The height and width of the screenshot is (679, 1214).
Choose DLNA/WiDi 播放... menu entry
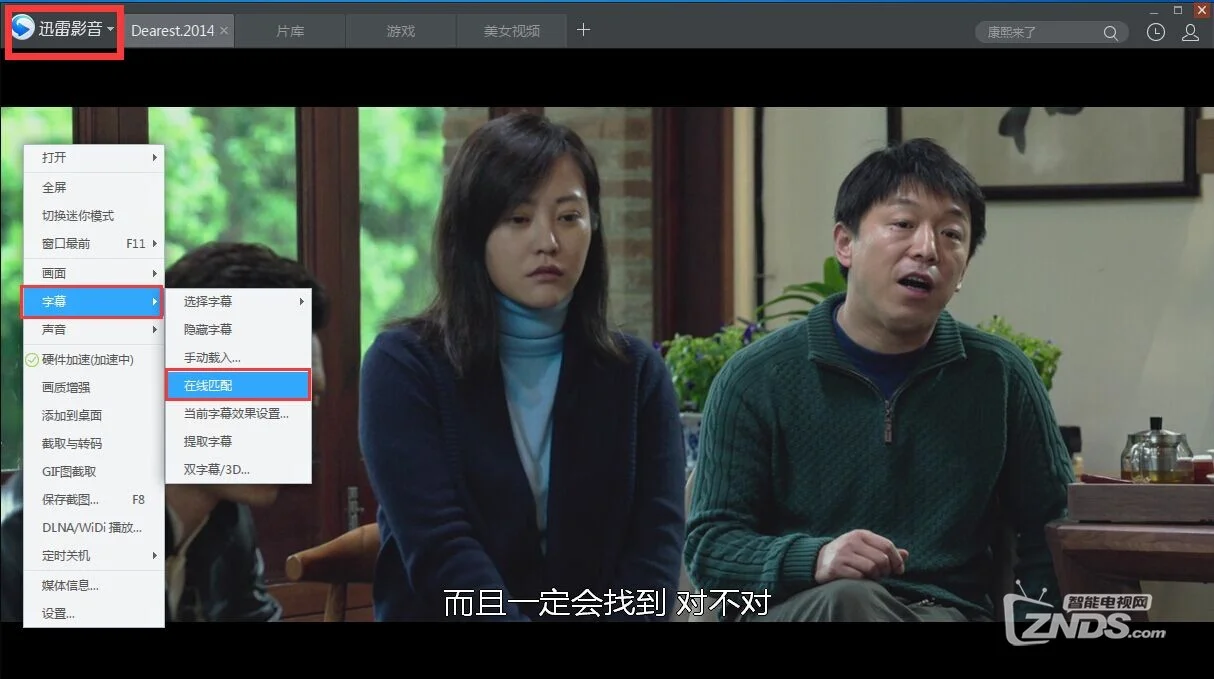(94, 527)
